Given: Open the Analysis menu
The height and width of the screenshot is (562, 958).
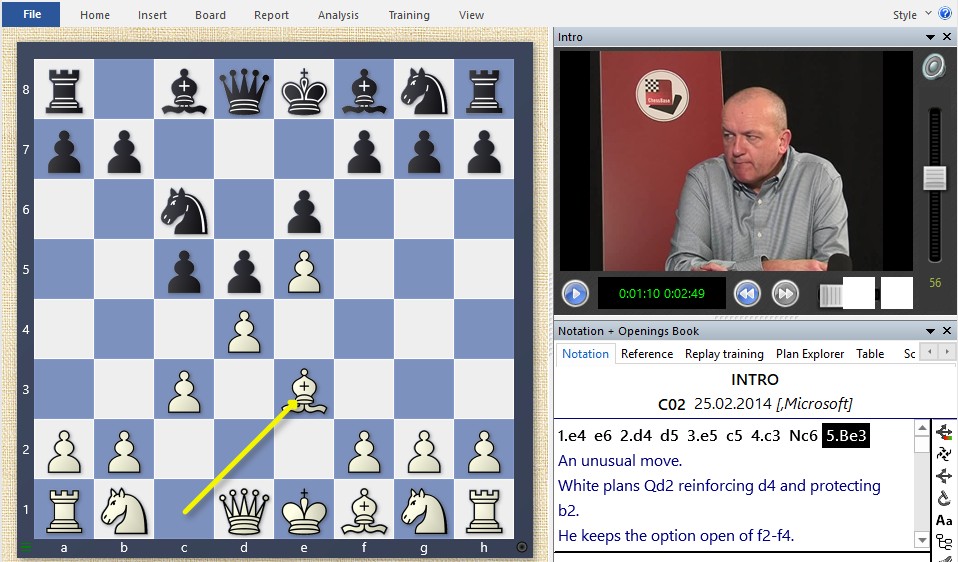Looking at the screenshot, I should [338, 15].
